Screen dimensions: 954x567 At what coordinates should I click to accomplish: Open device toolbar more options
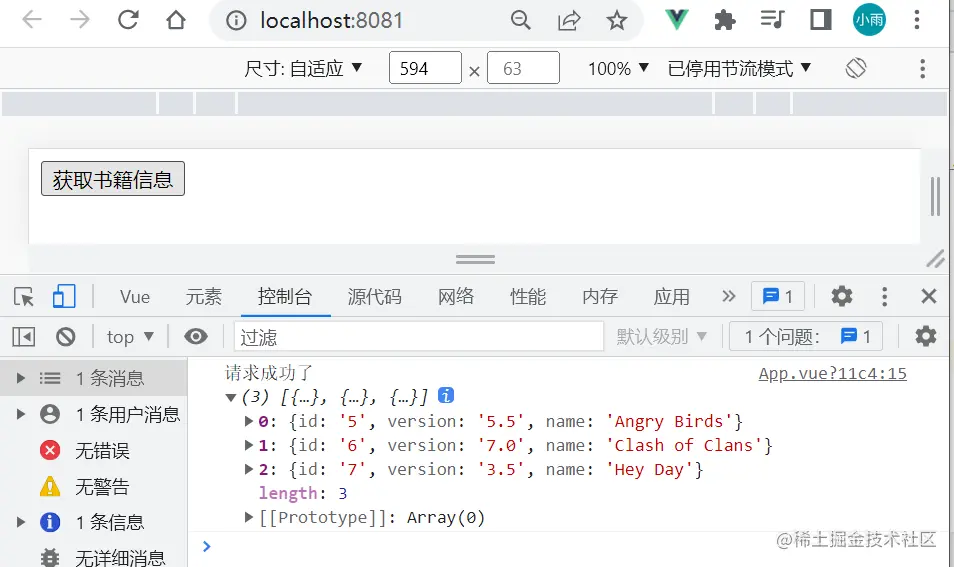click(922, 68)
